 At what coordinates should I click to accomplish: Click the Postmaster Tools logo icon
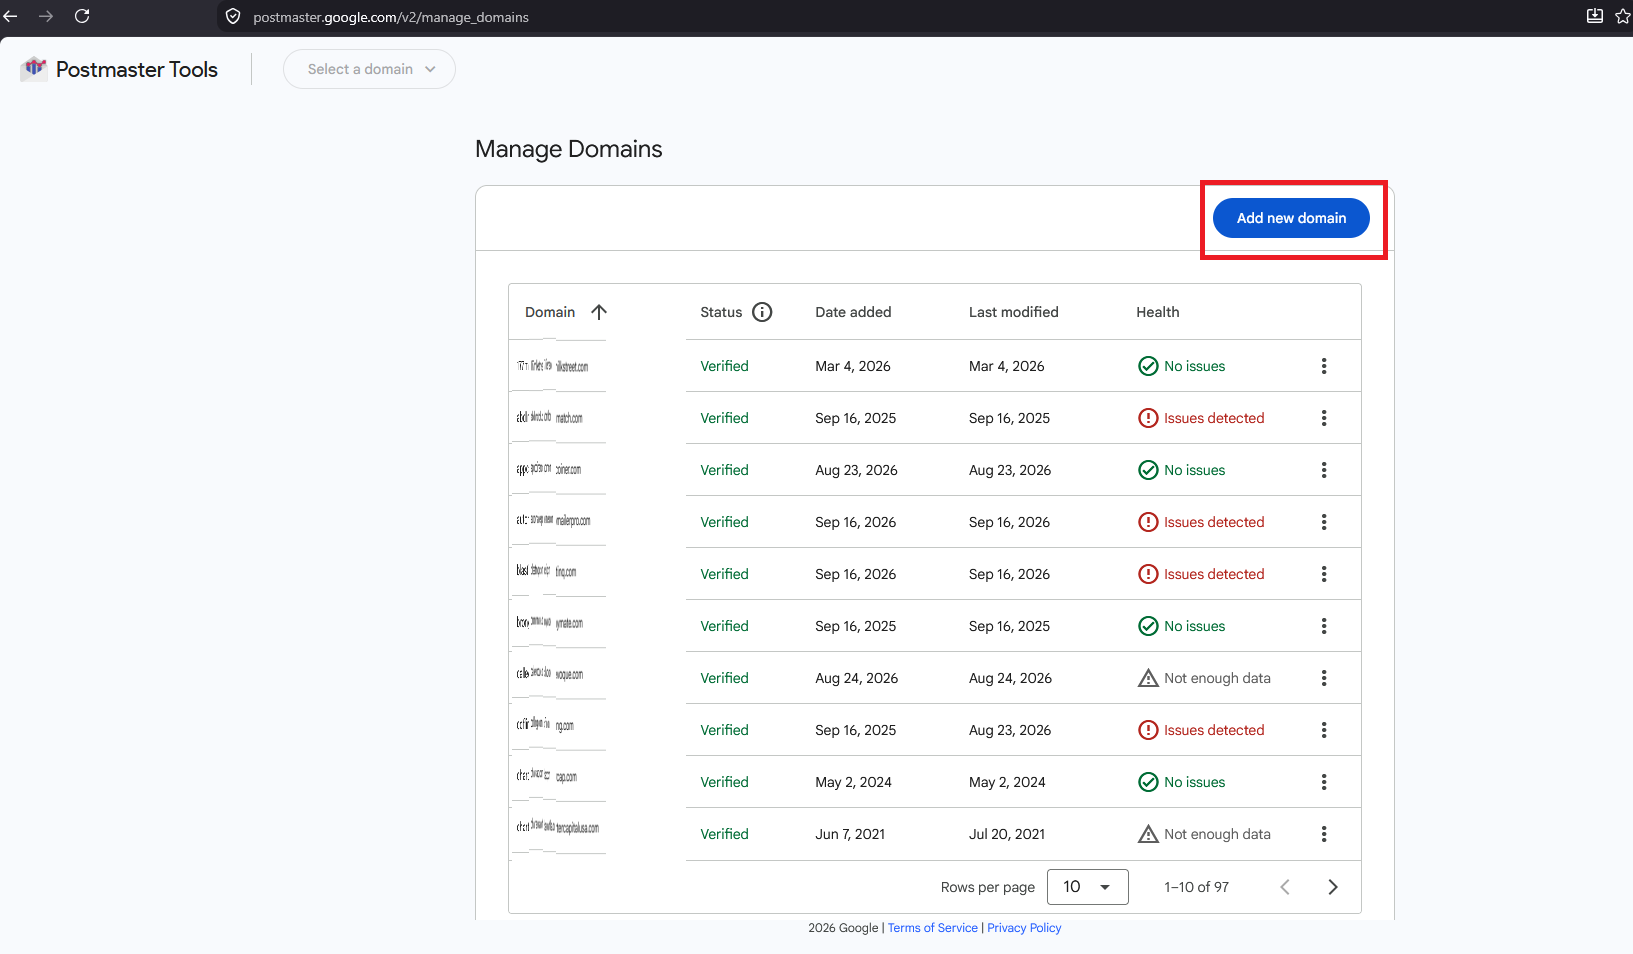coord(35,68)
